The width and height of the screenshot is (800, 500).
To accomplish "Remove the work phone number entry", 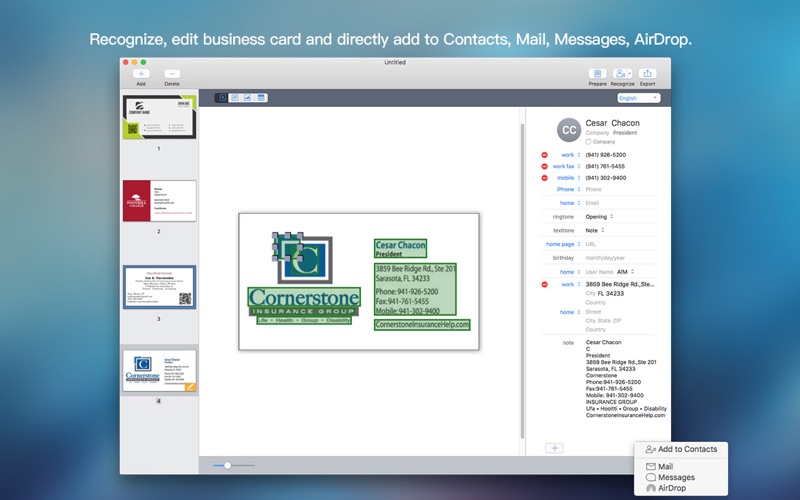I will coord(544,155).
